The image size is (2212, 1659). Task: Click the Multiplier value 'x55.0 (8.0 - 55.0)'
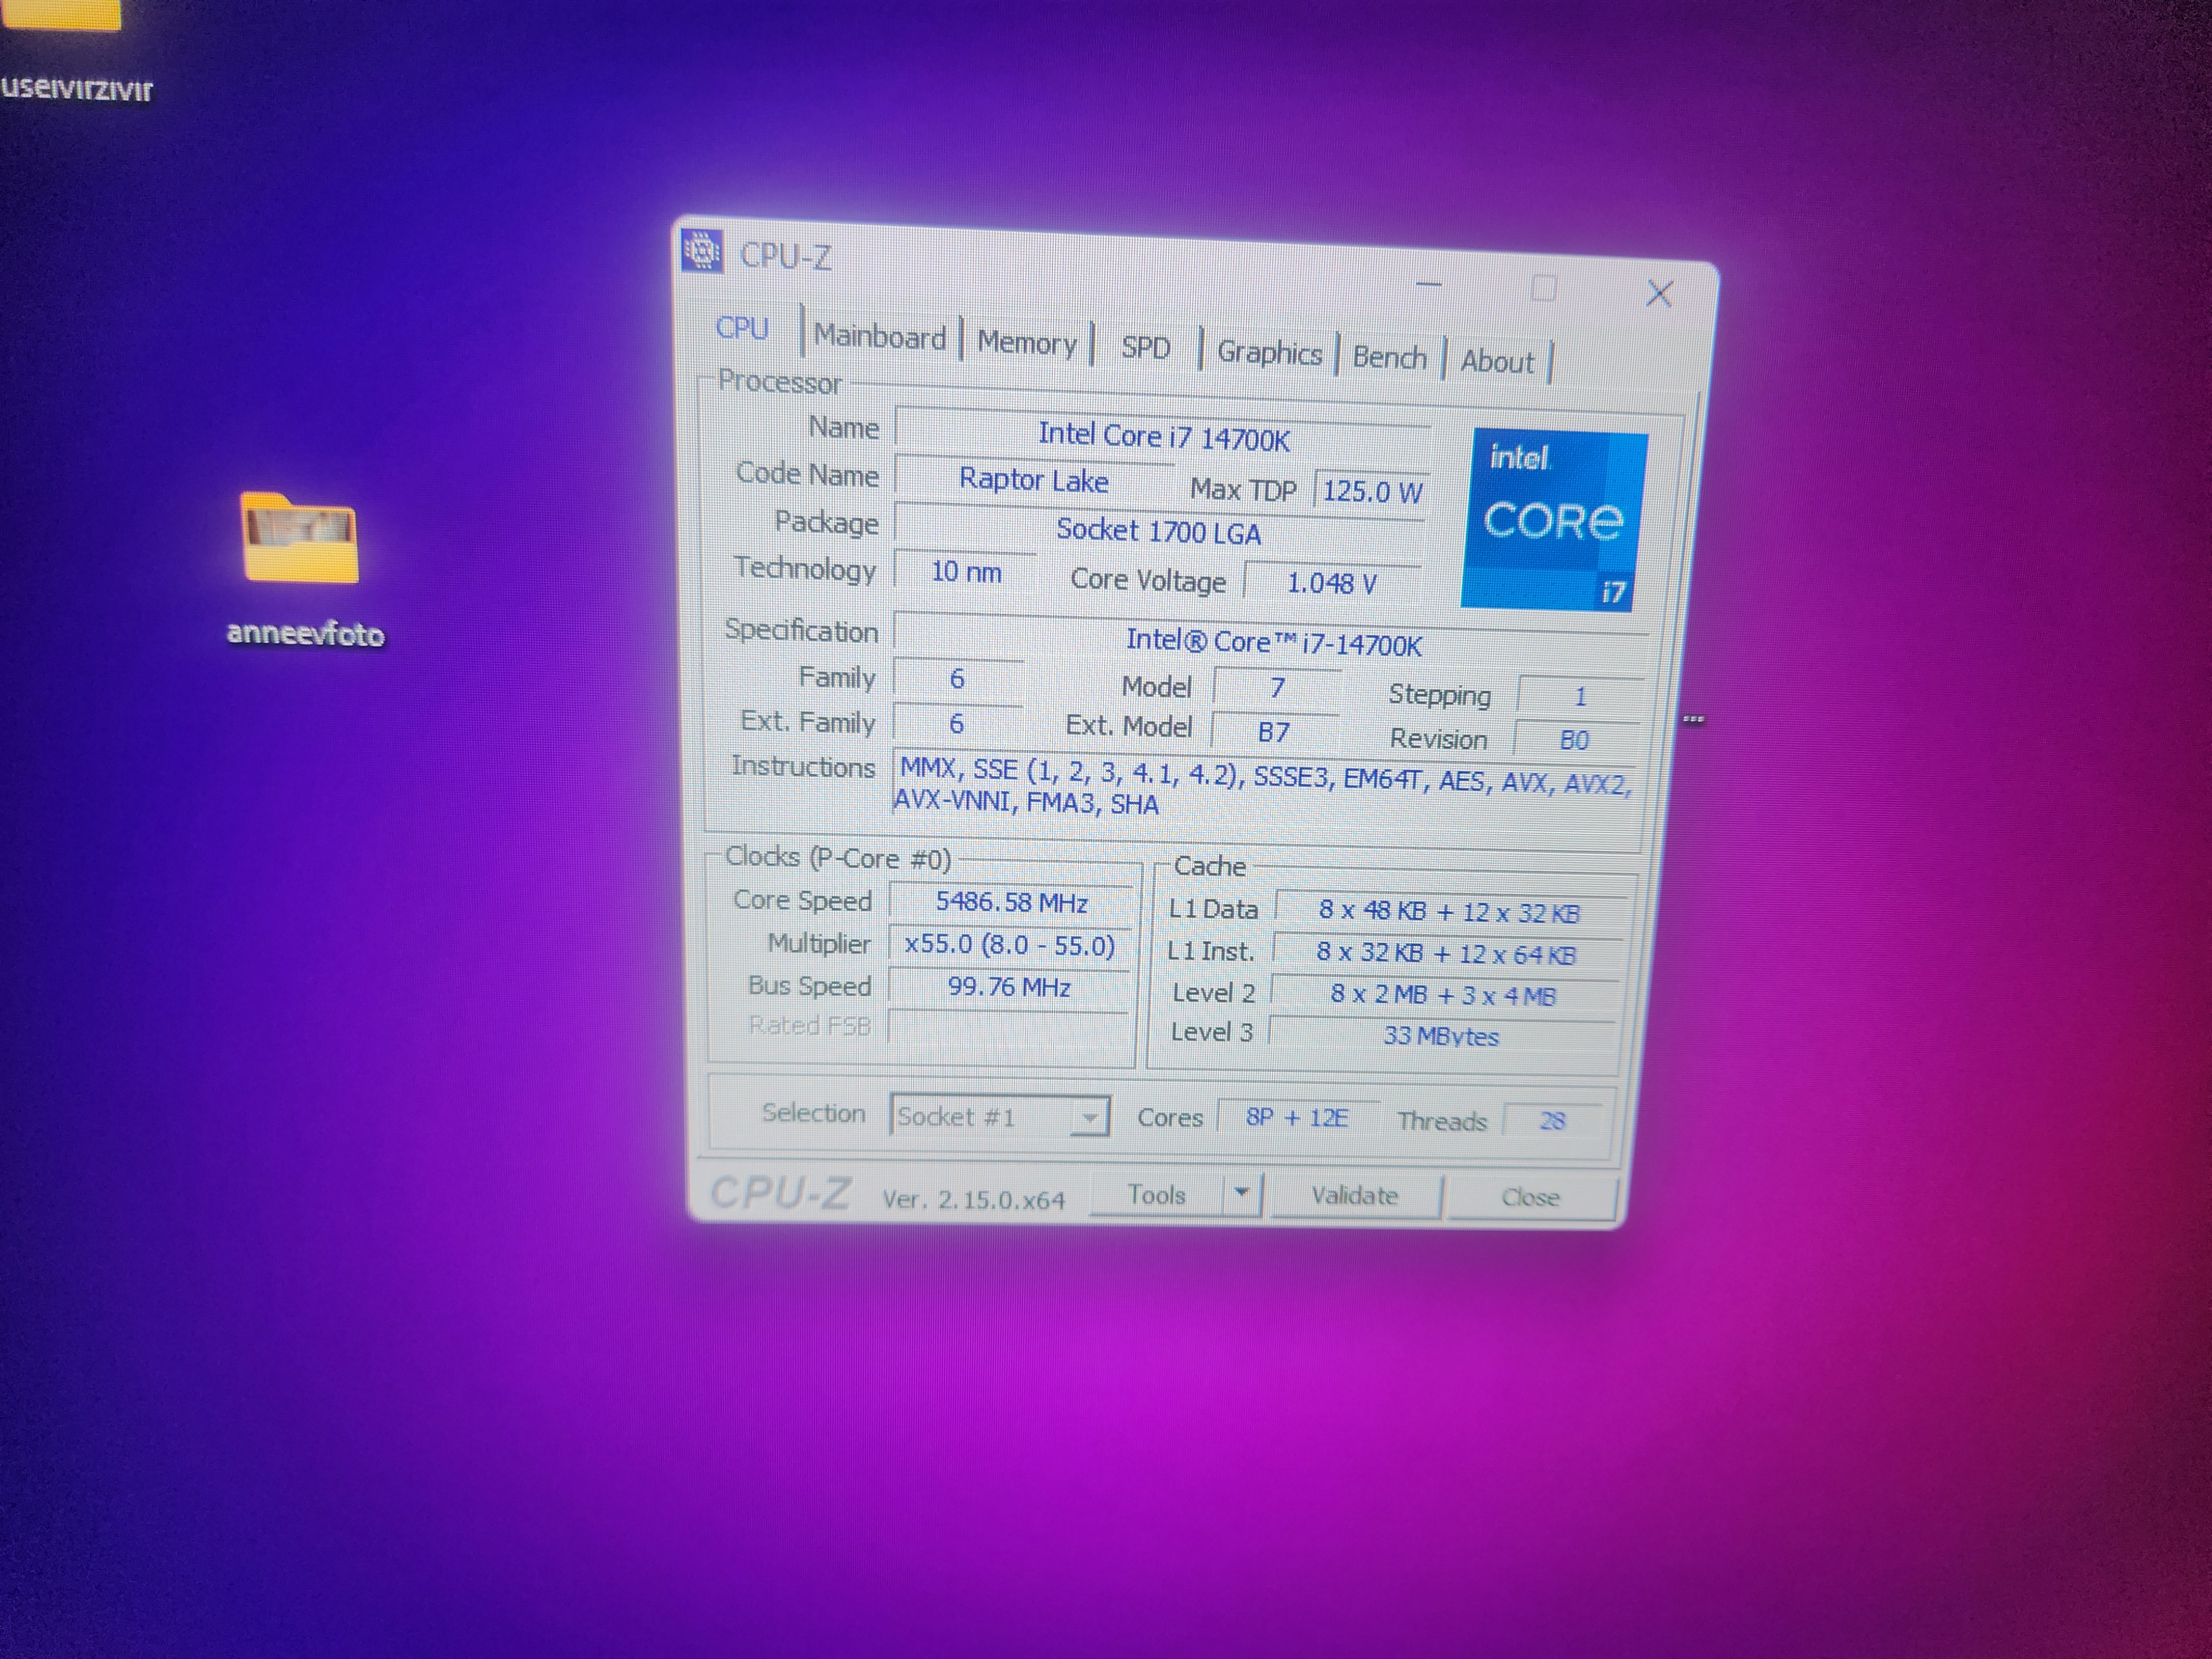tap(1010, 945)
